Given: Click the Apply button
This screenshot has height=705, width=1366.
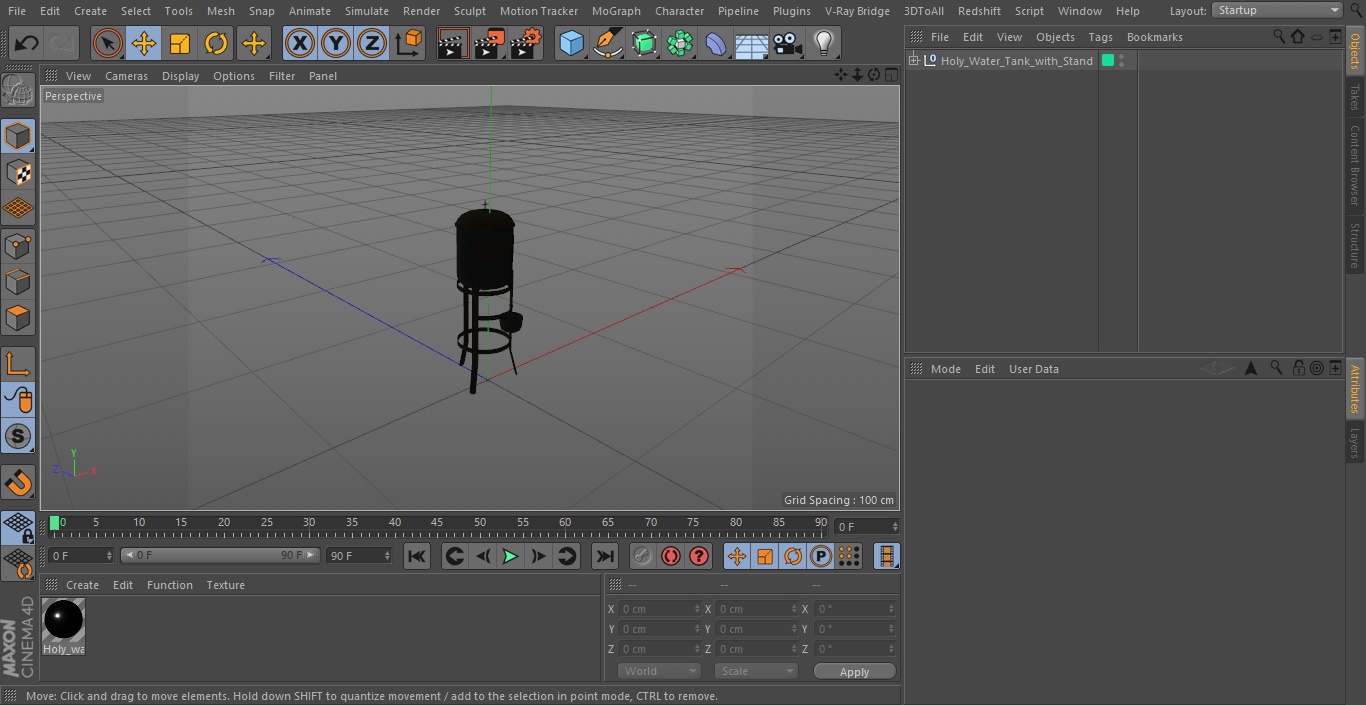Looking at the screenshot, I should pos(854,672).
